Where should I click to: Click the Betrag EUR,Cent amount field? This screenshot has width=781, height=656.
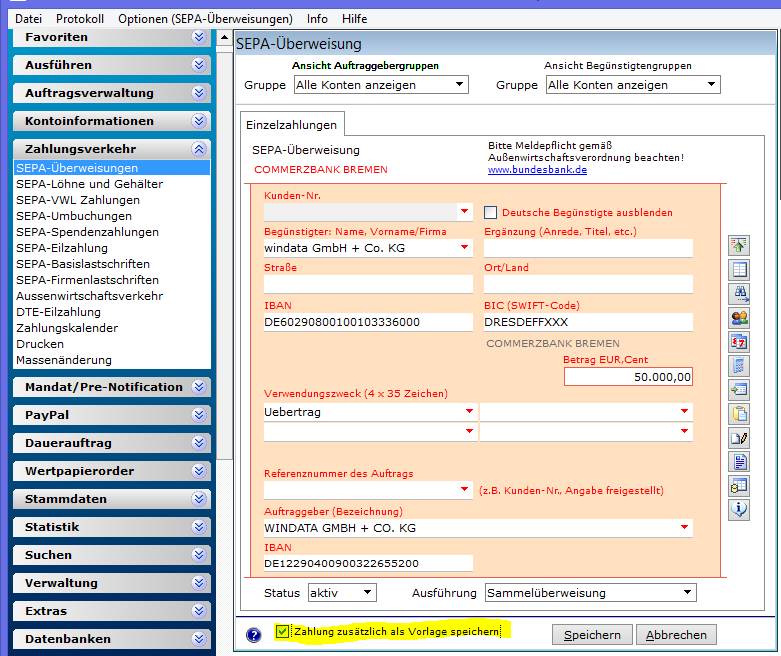click(x=628, y=377)
